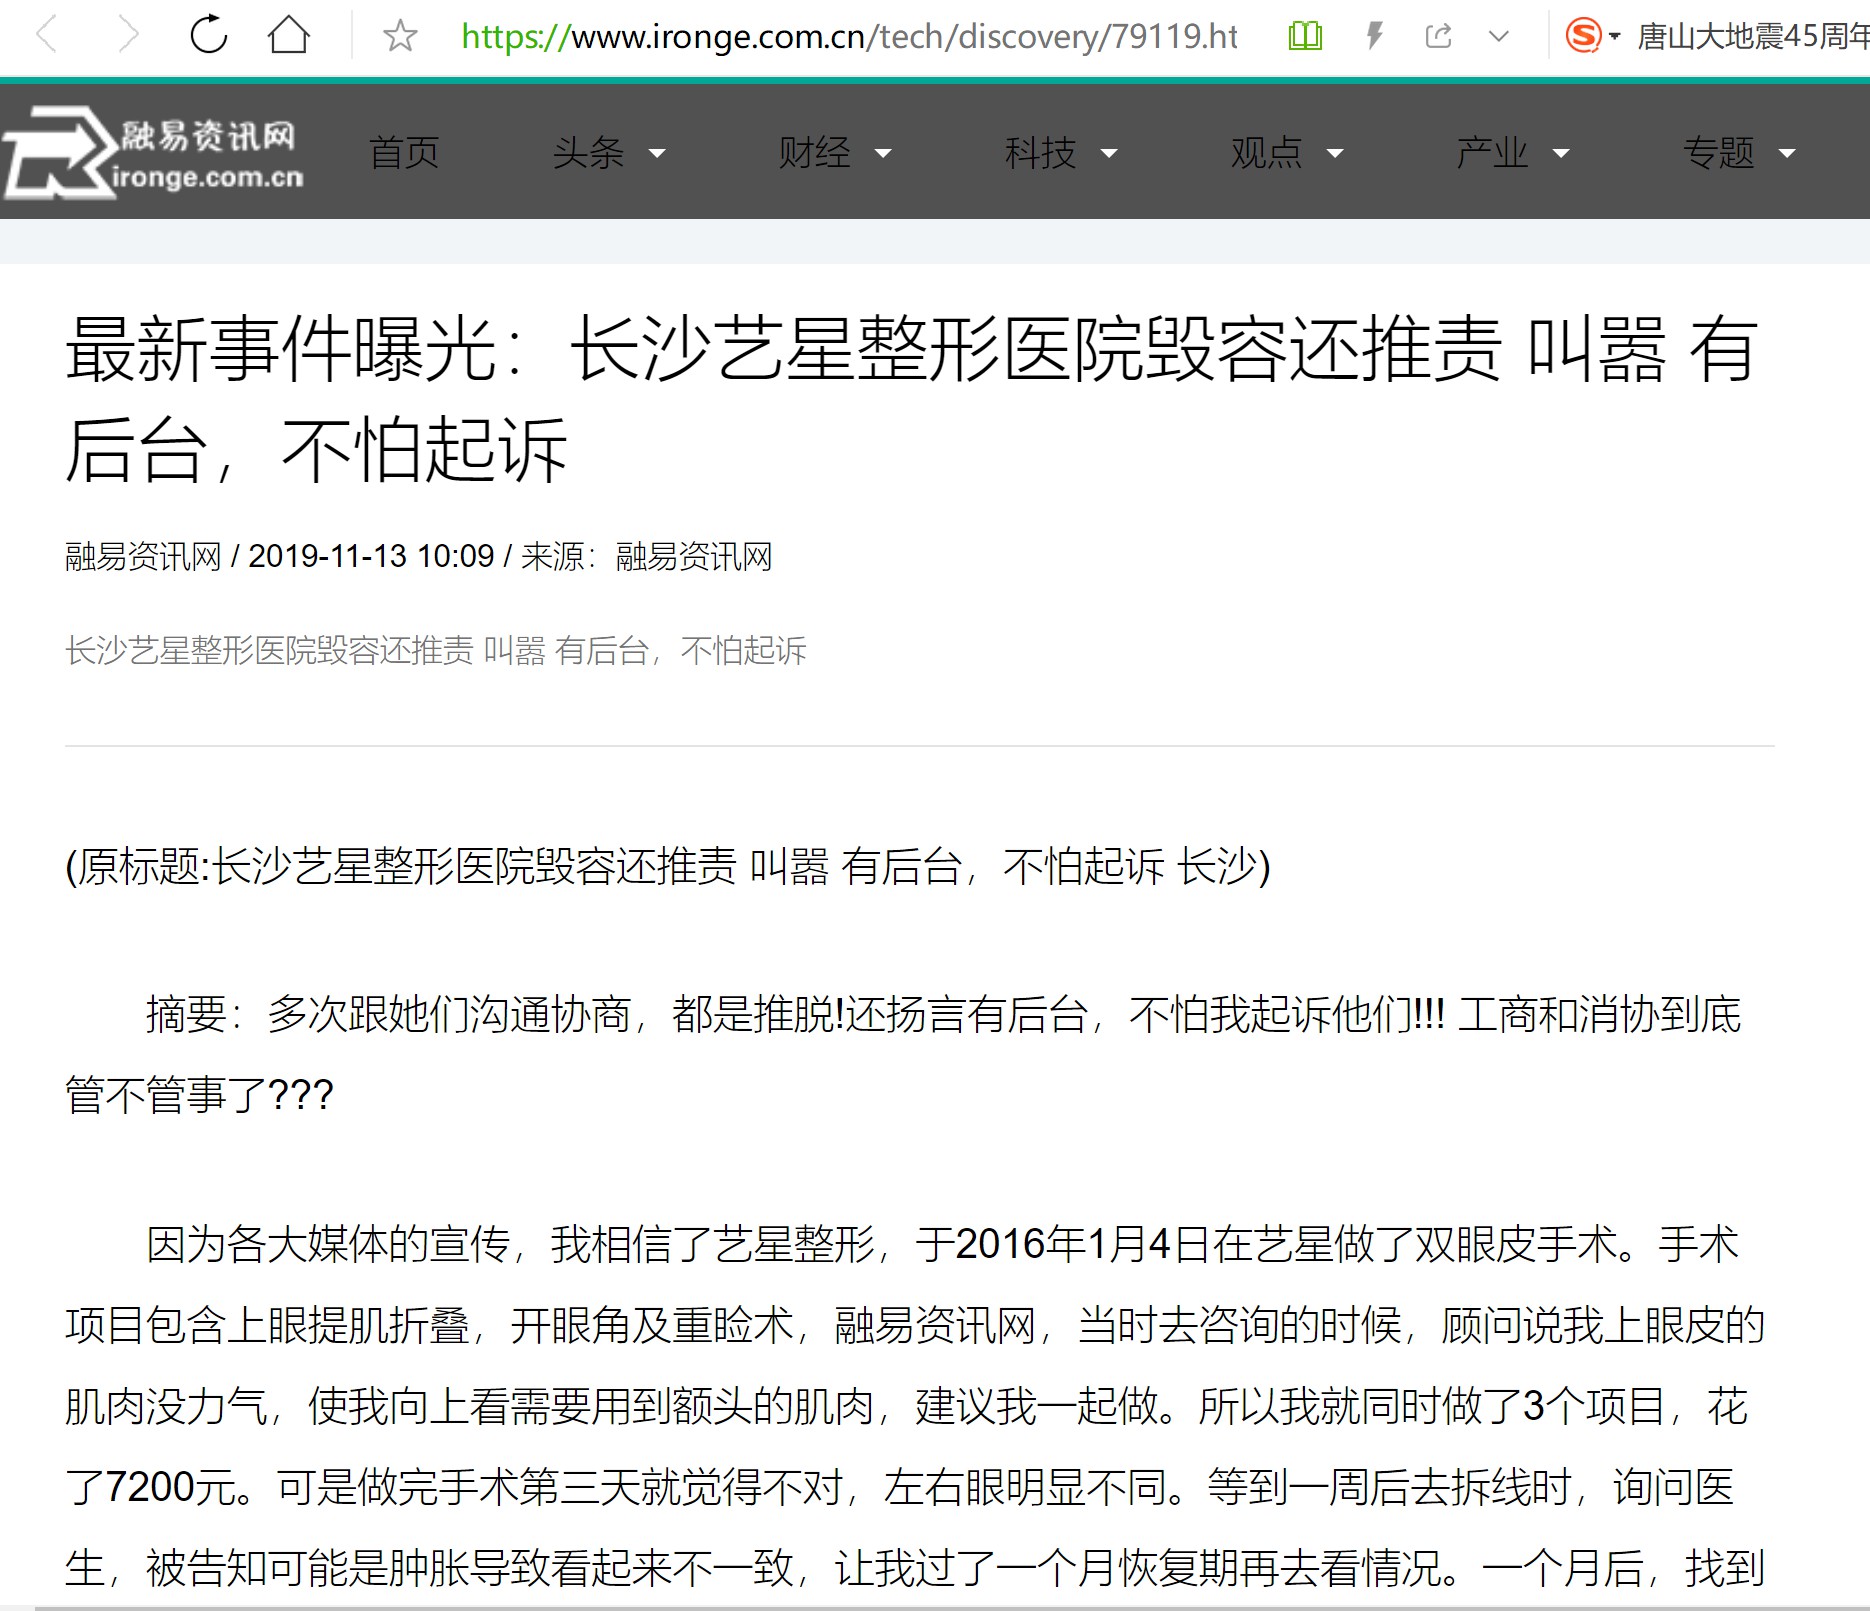Click the source 融易资讯网 after 来源
The height and width of the screenshot is (1611, 1870).
pyautogui.click(x=694, y=556)
